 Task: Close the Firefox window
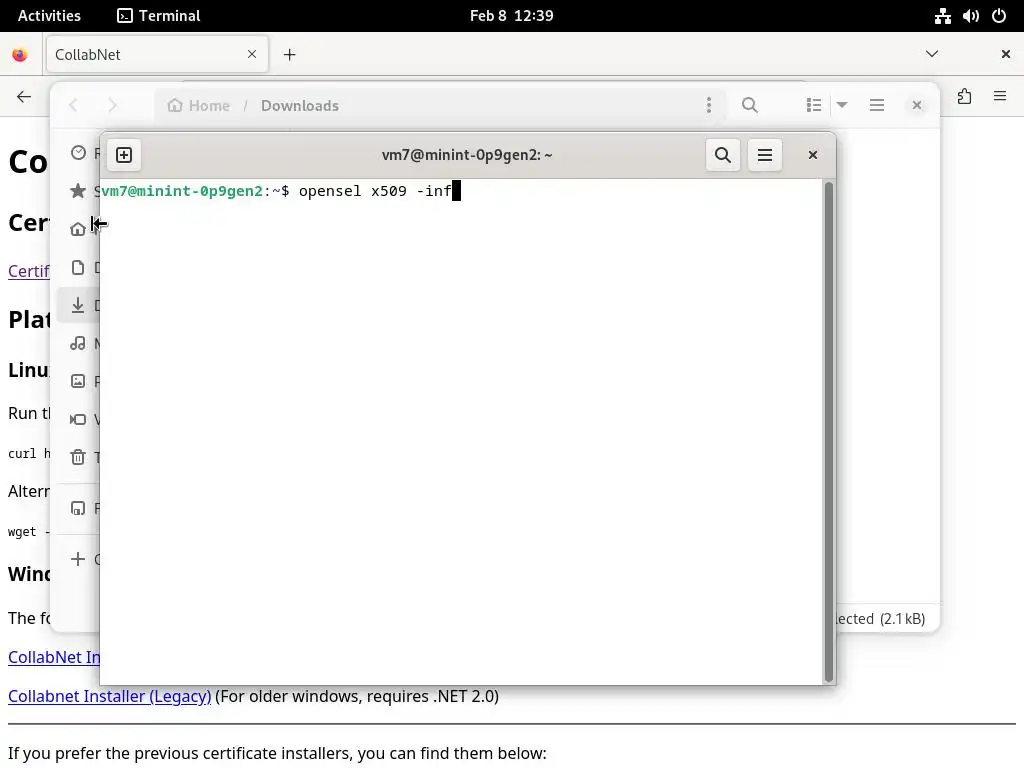point(1006,54)
